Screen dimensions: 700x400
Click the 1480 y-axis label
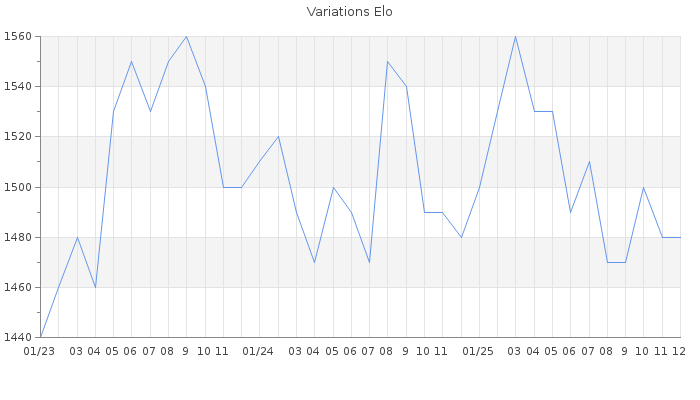(20, 237)
